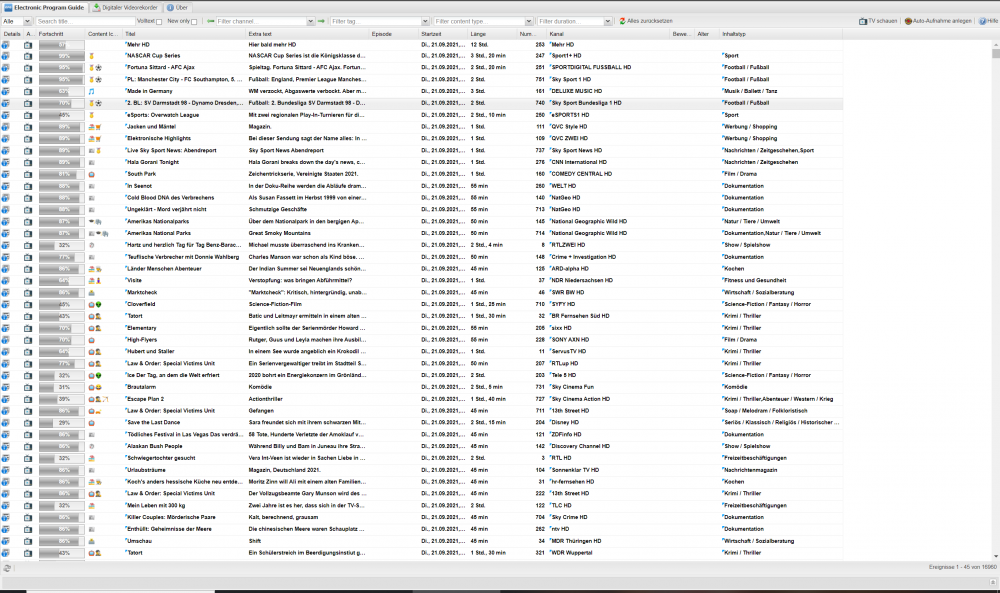The image size is (1000, 593).
Task: Open the Filter duration dropdown
Action: pos(608,21)
